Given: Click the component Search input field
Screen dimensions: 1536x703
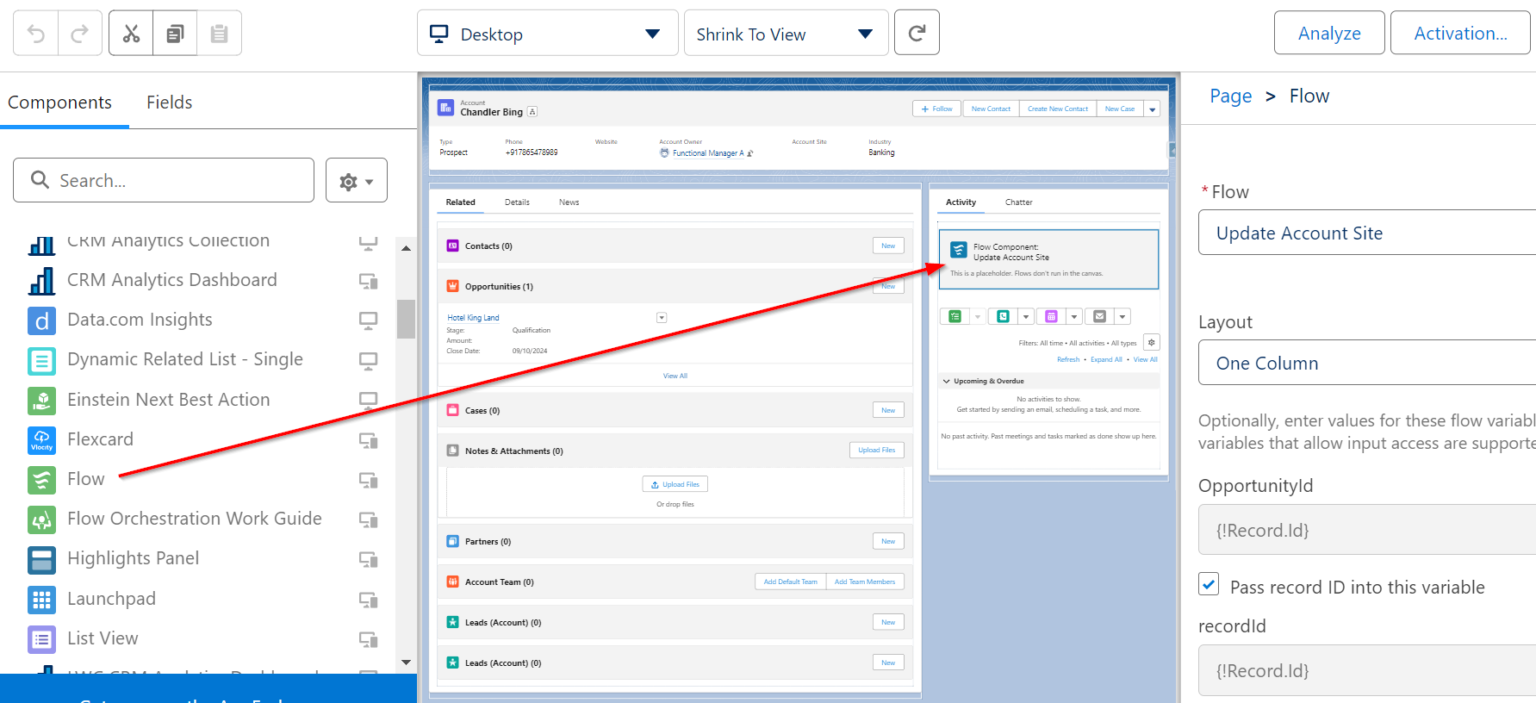Looking at the screenshot, I should pos(164,181).
